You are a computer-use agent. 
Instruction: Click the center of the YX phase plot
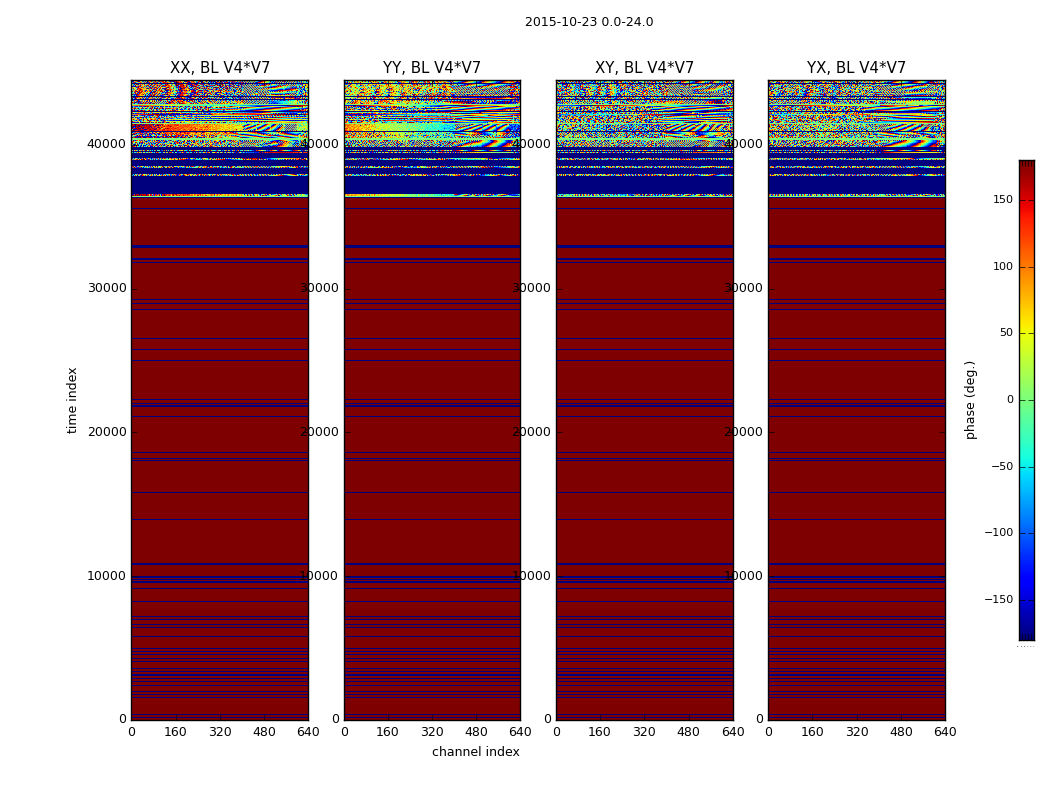(856, 400)
